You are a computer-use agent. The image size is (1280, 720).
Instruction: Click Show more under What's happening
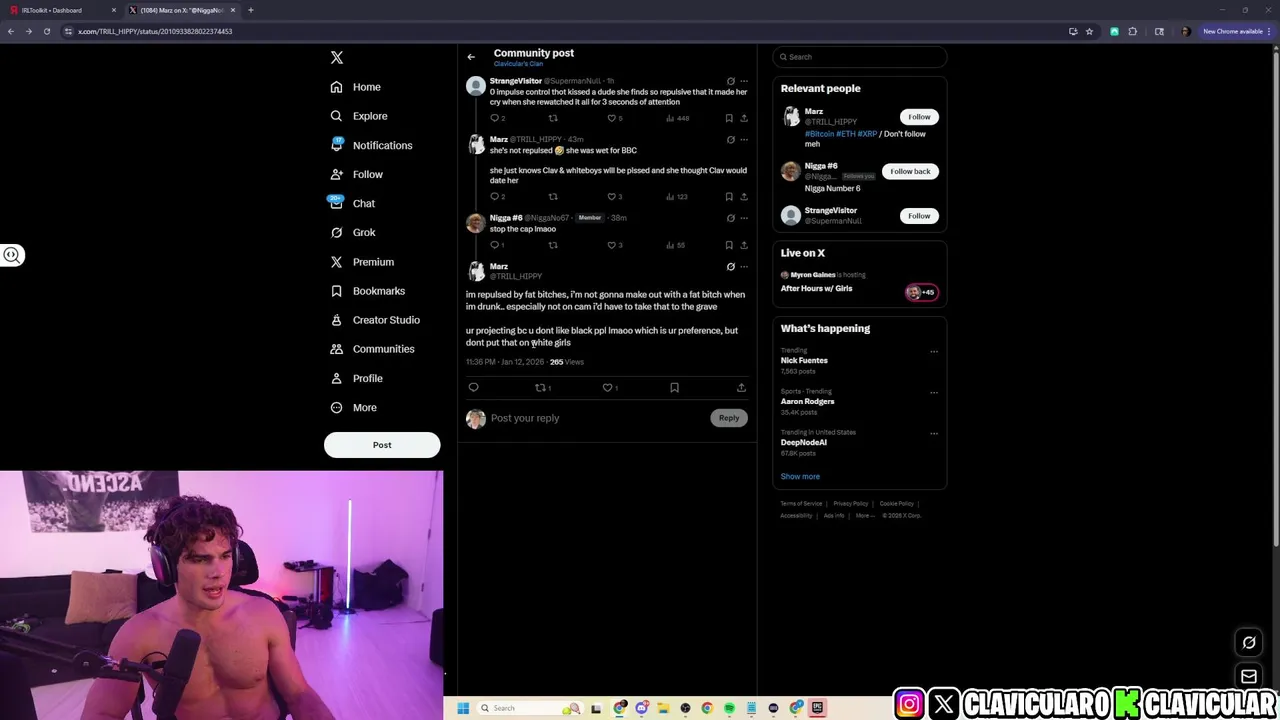pos(800,477)
